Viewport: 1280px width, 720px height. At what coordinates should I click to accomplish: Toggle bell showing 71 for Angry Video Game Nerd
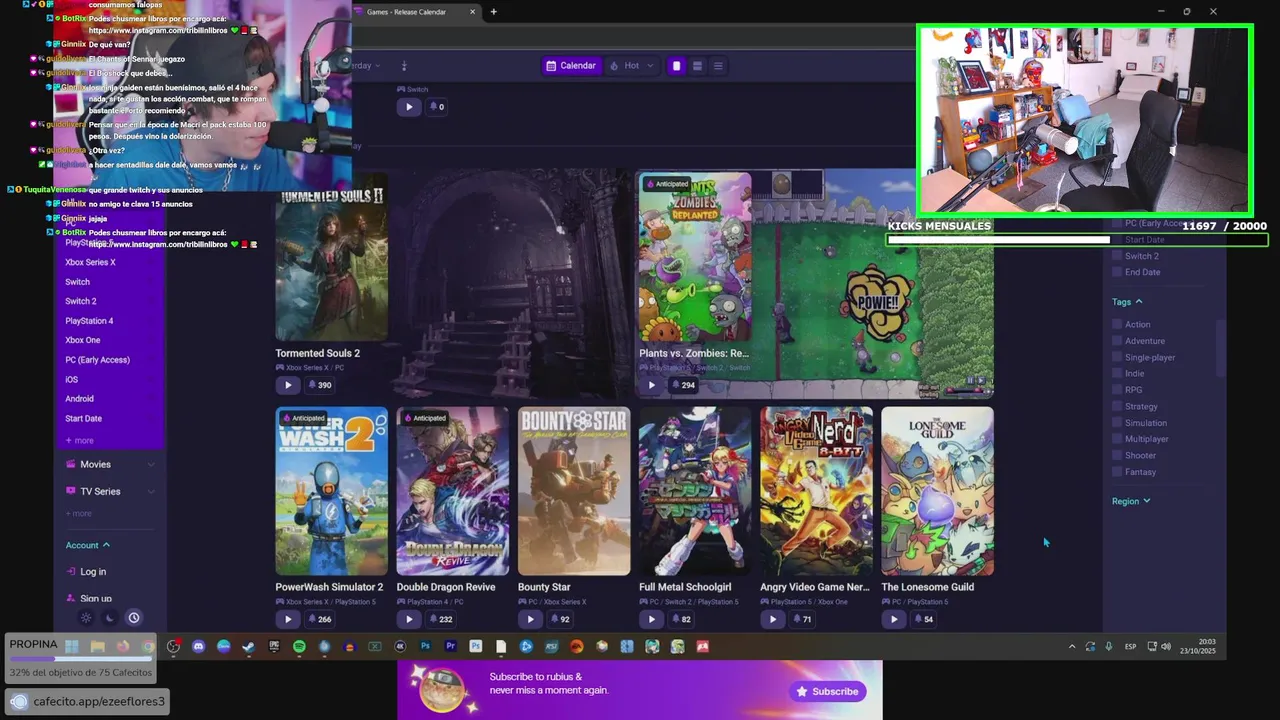pyautogui.click(x=802, y=619)
